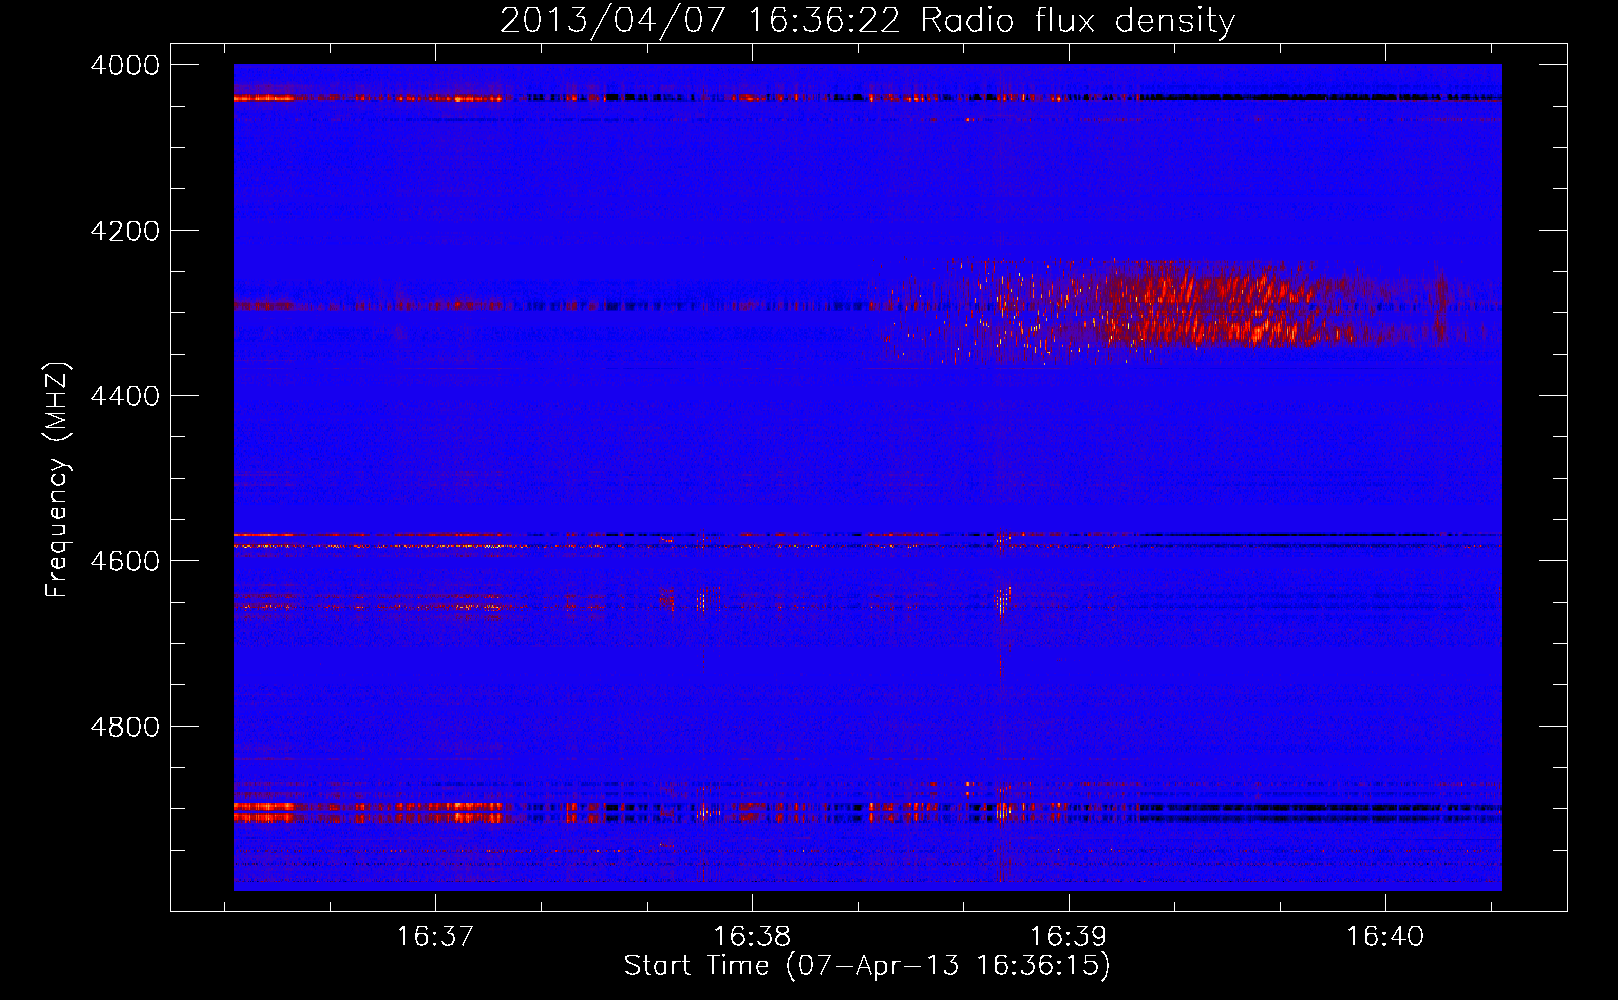Screen dimensions: 1618x1000
Task: Click the 'Start Time (07-Apr-13 16:36:15)' axis title
Action: pyautogui.click(x=867, y=966)
